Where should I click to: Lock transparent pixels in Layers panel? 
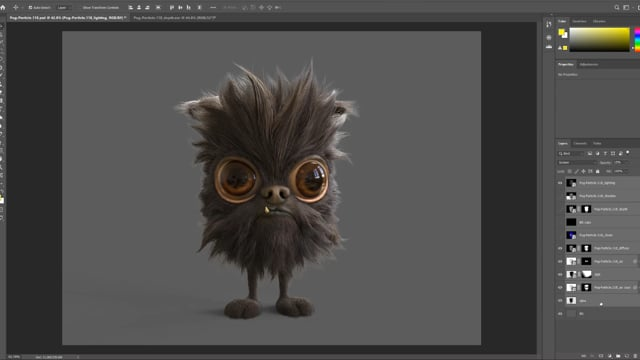pos(570,171)
